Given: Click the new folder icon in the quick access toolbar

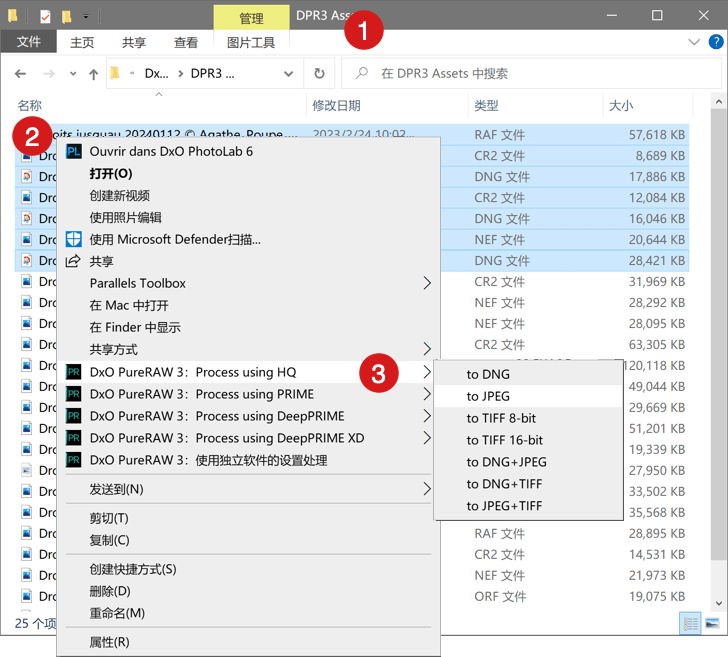Looking at the screenshot, I should [67, 17].
